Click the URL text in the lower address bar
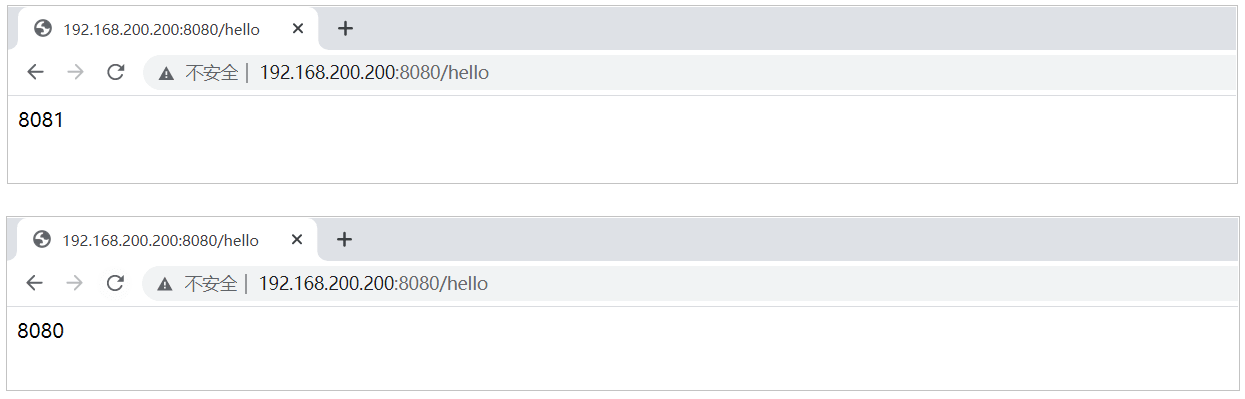Image resolution: width=1245 pixels, height=399 pixels. pyautogui.click(x=373, y=283)
